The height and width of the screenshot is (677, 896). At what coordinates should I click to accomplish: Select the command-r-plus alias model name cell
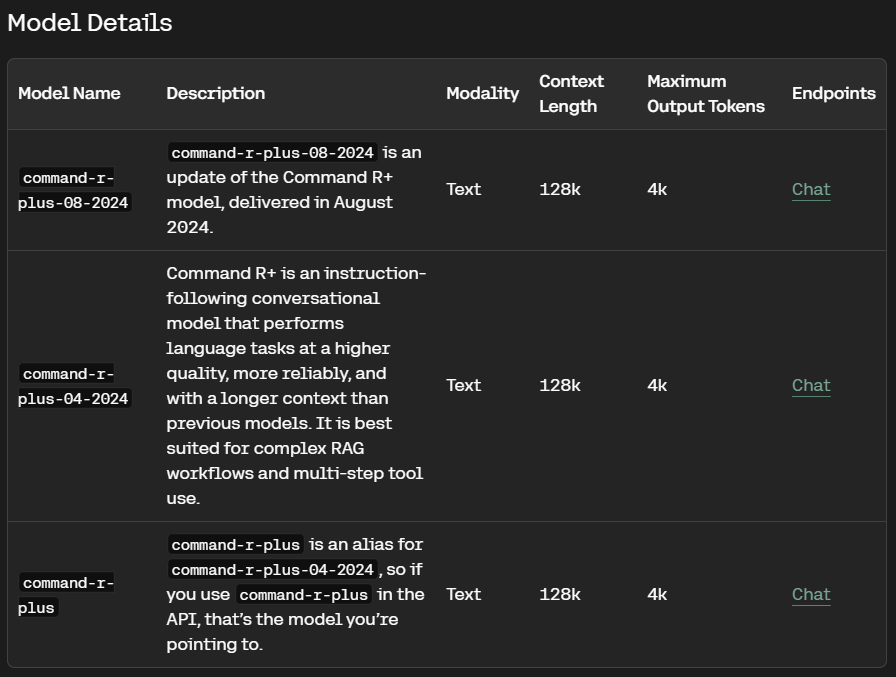(66, 595)
